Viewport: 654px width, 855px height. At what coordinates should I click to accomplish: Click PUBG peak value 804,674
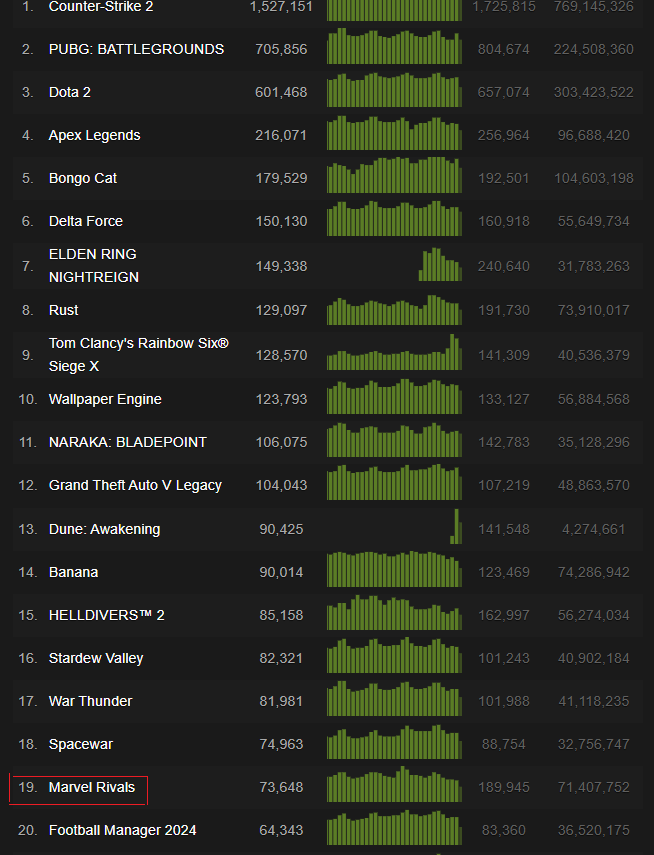503,49
